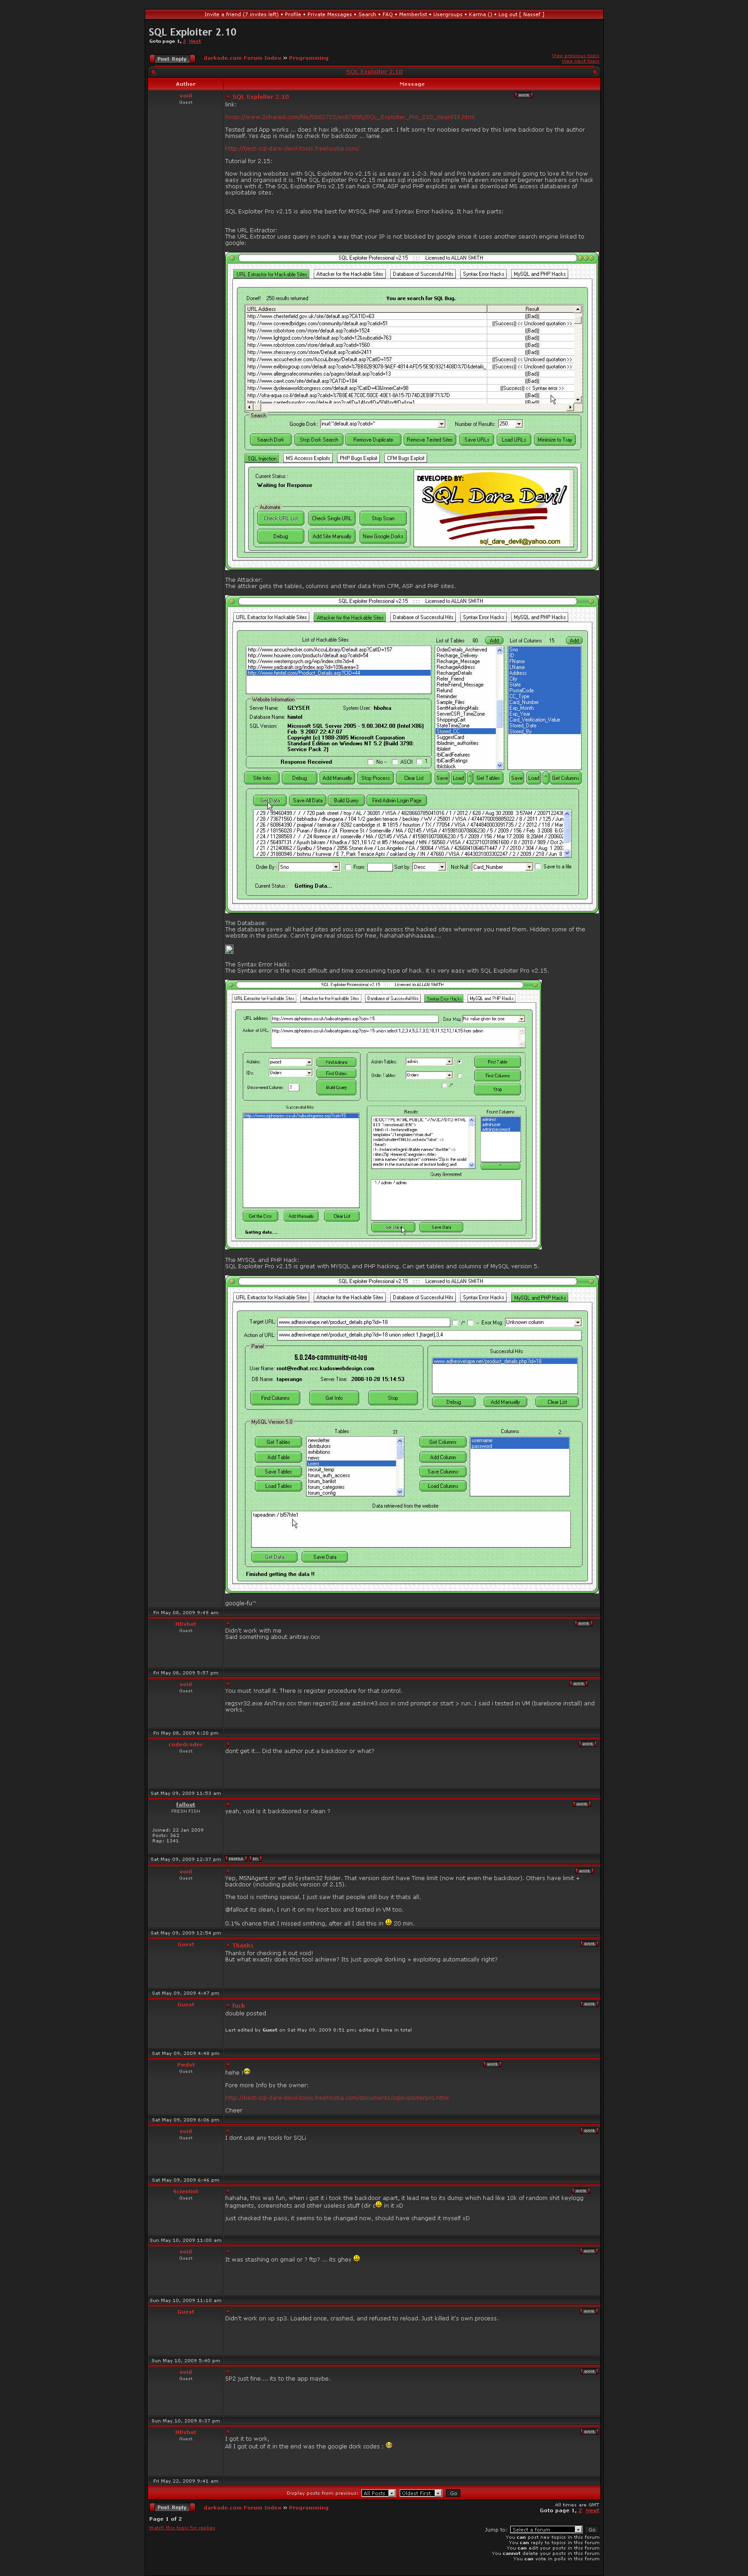748x2576 pixels.
Task: Click the PM button under fallout's post
Action: (x=255, y=1858)
